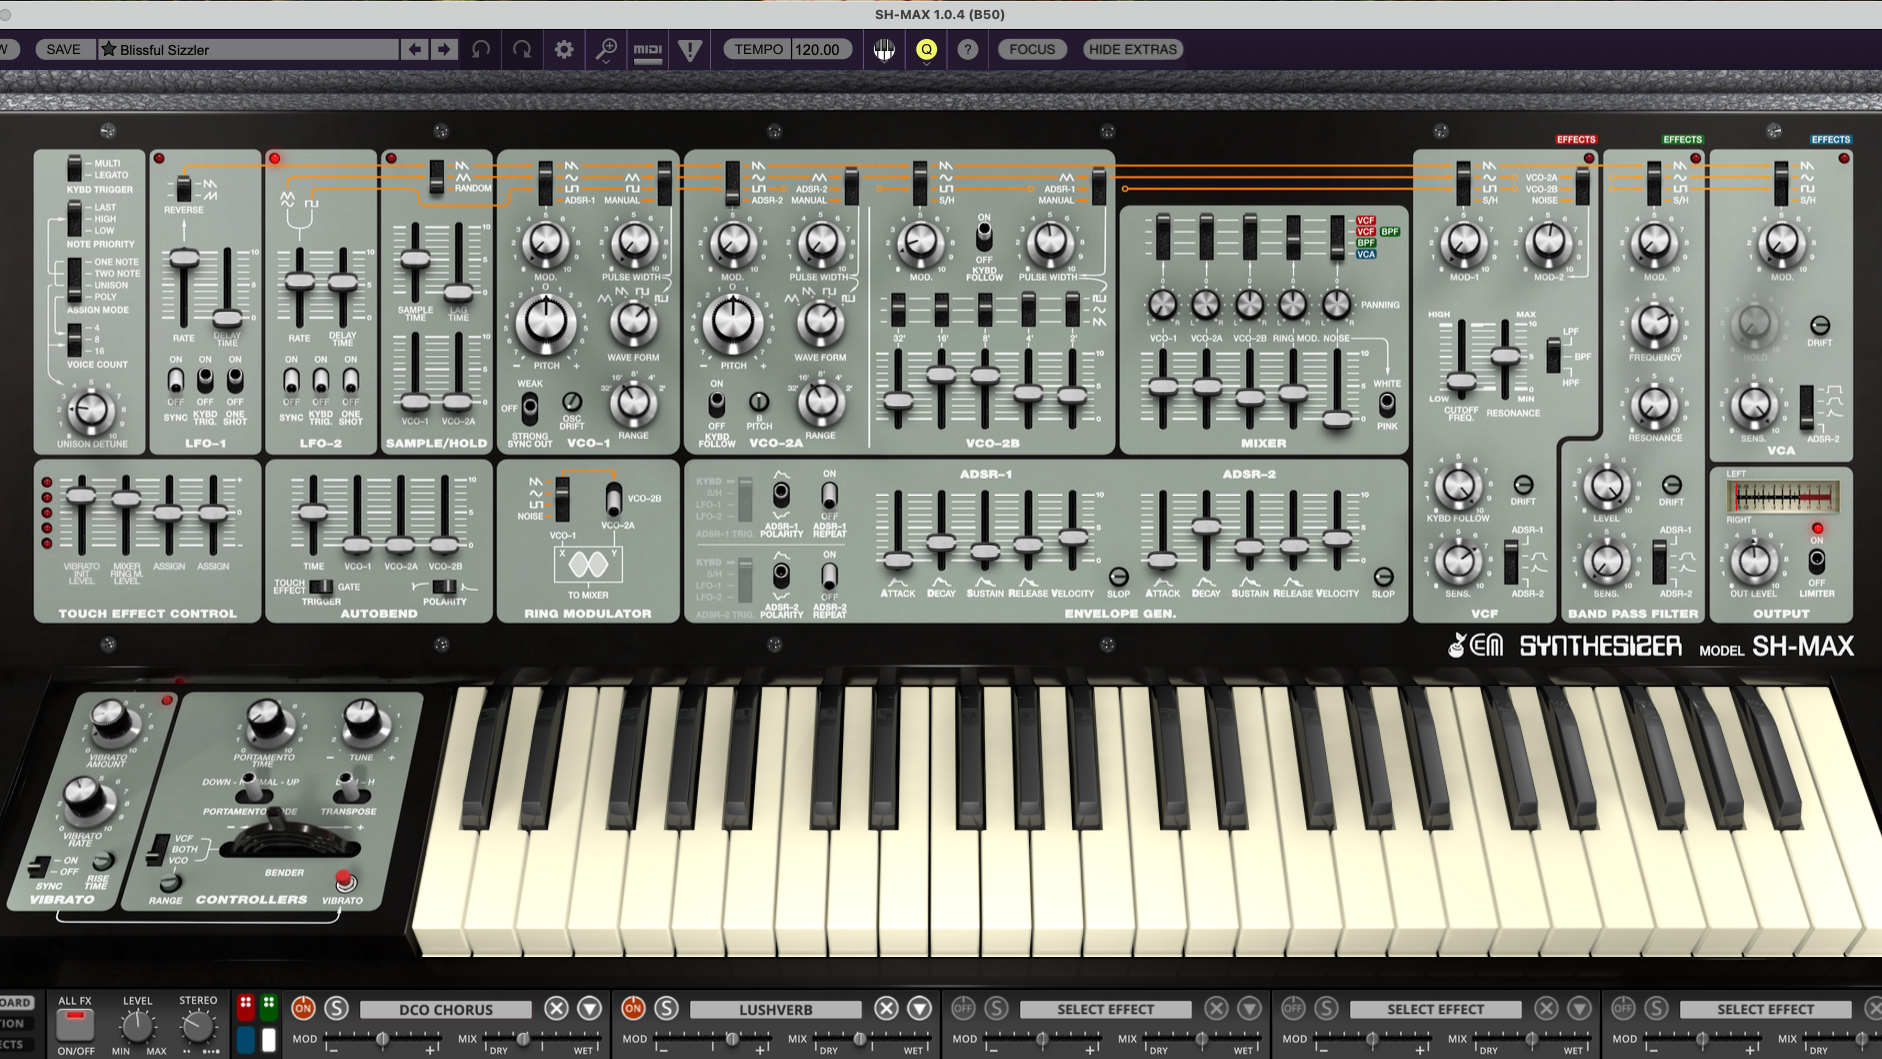Click the FOCUS button in the toolbar
1882x1059 pixels.
(x=1032, y=49)
